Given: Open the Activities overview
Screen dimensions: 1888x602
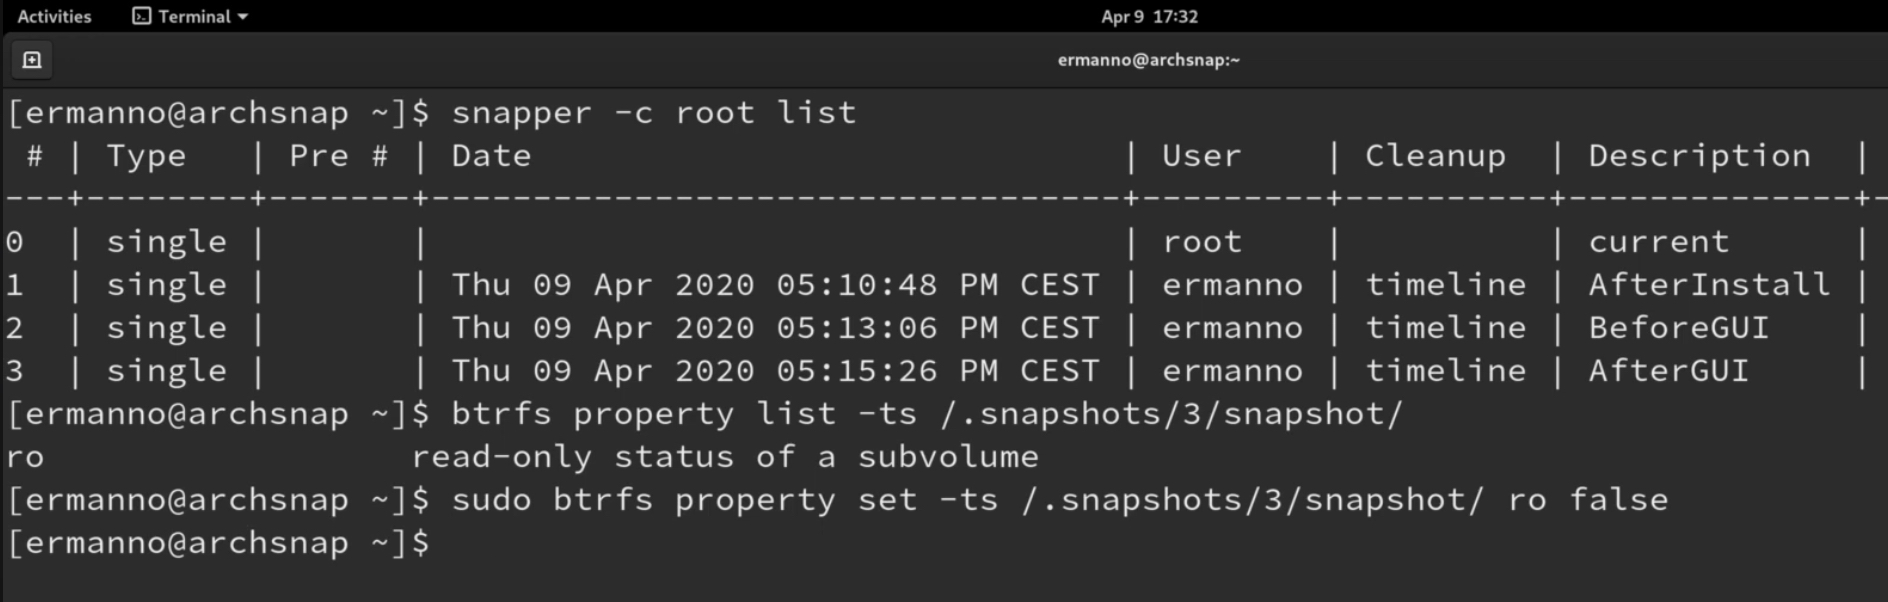Looking at the screenshot, I should (x=54, y=16).
